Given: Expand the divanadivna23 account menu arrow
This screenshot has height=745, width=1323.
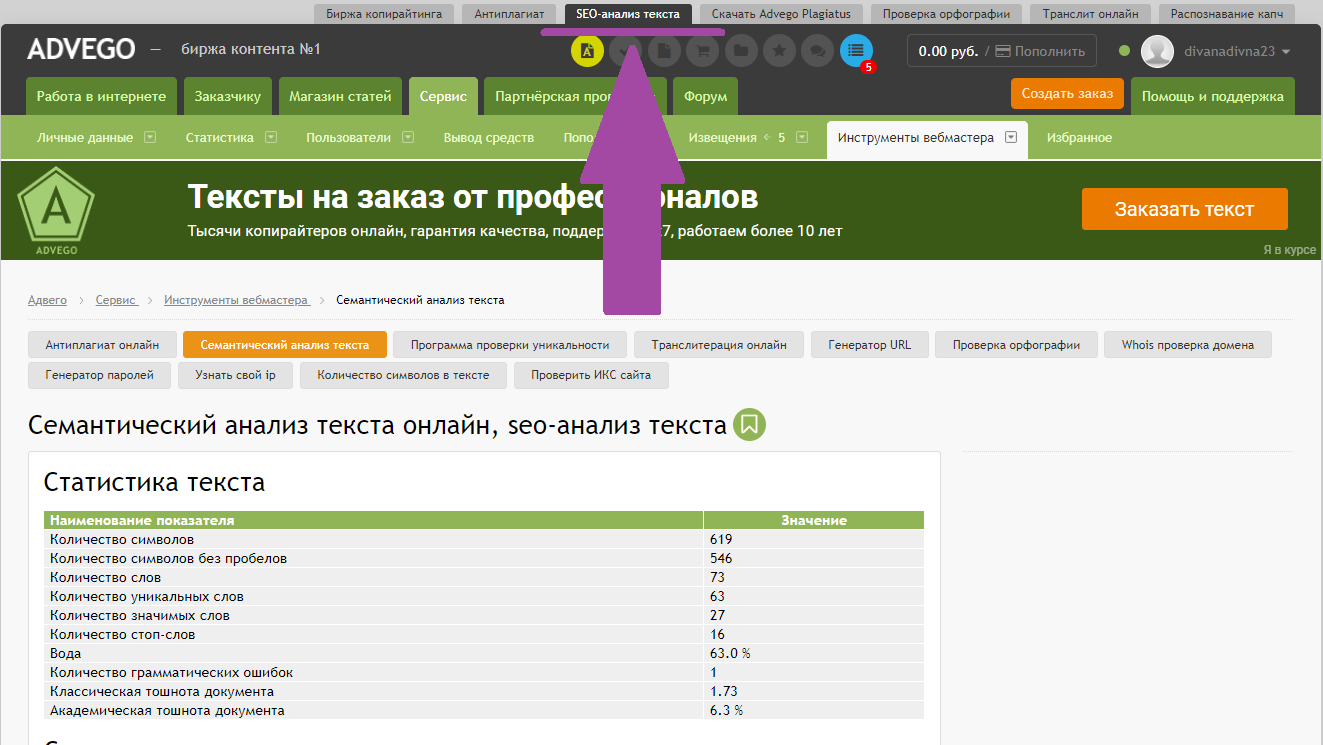Looking at the screenshot, I should 1286,52.
